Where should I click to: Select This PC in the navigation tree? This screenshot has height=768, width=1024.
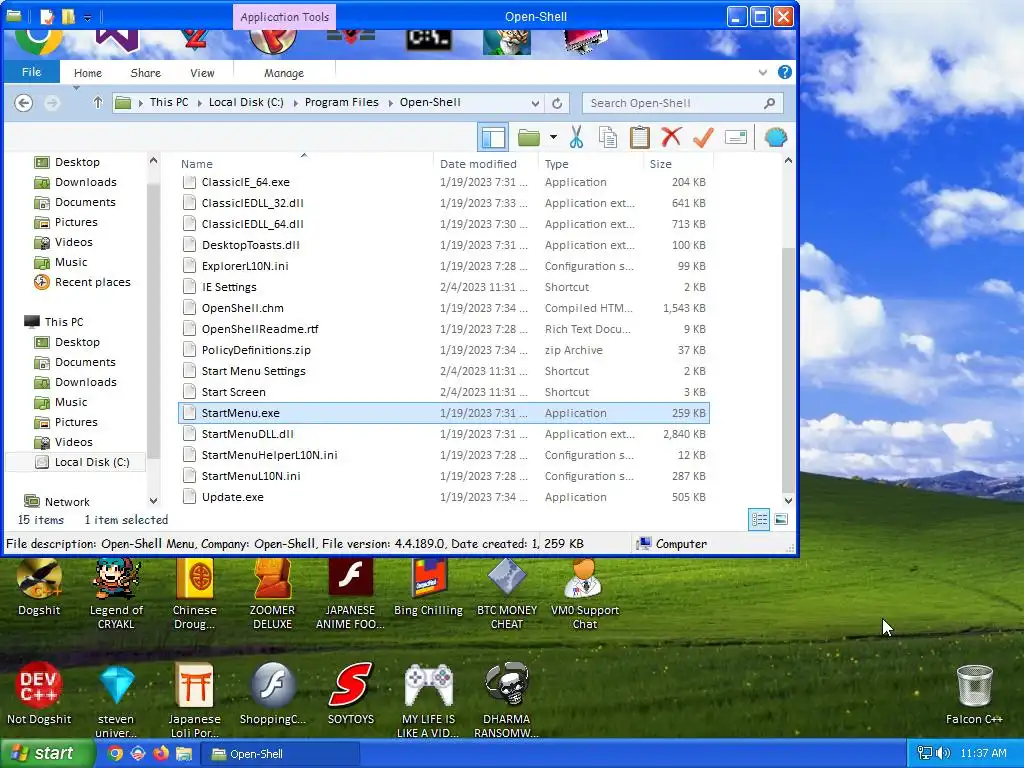click(x=54, y=322)
